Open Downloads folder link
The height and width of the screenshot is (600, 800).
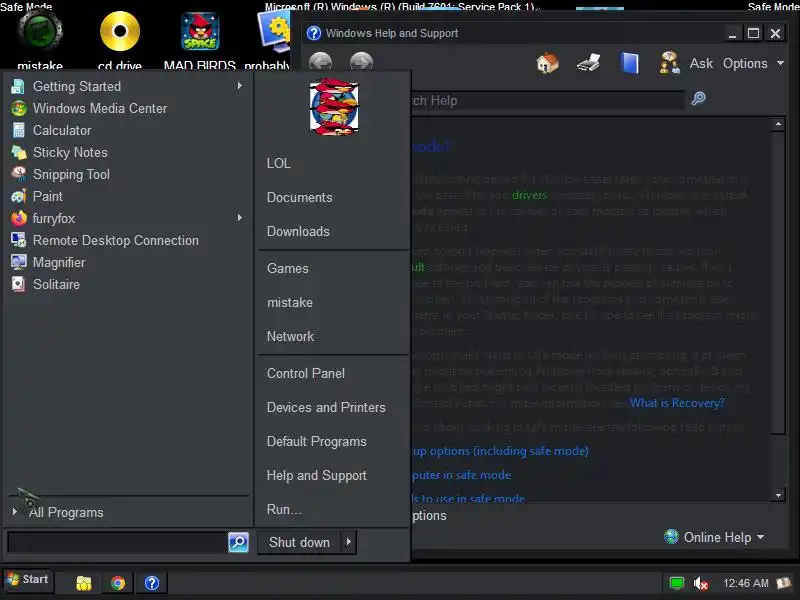(x=298, y=231)
